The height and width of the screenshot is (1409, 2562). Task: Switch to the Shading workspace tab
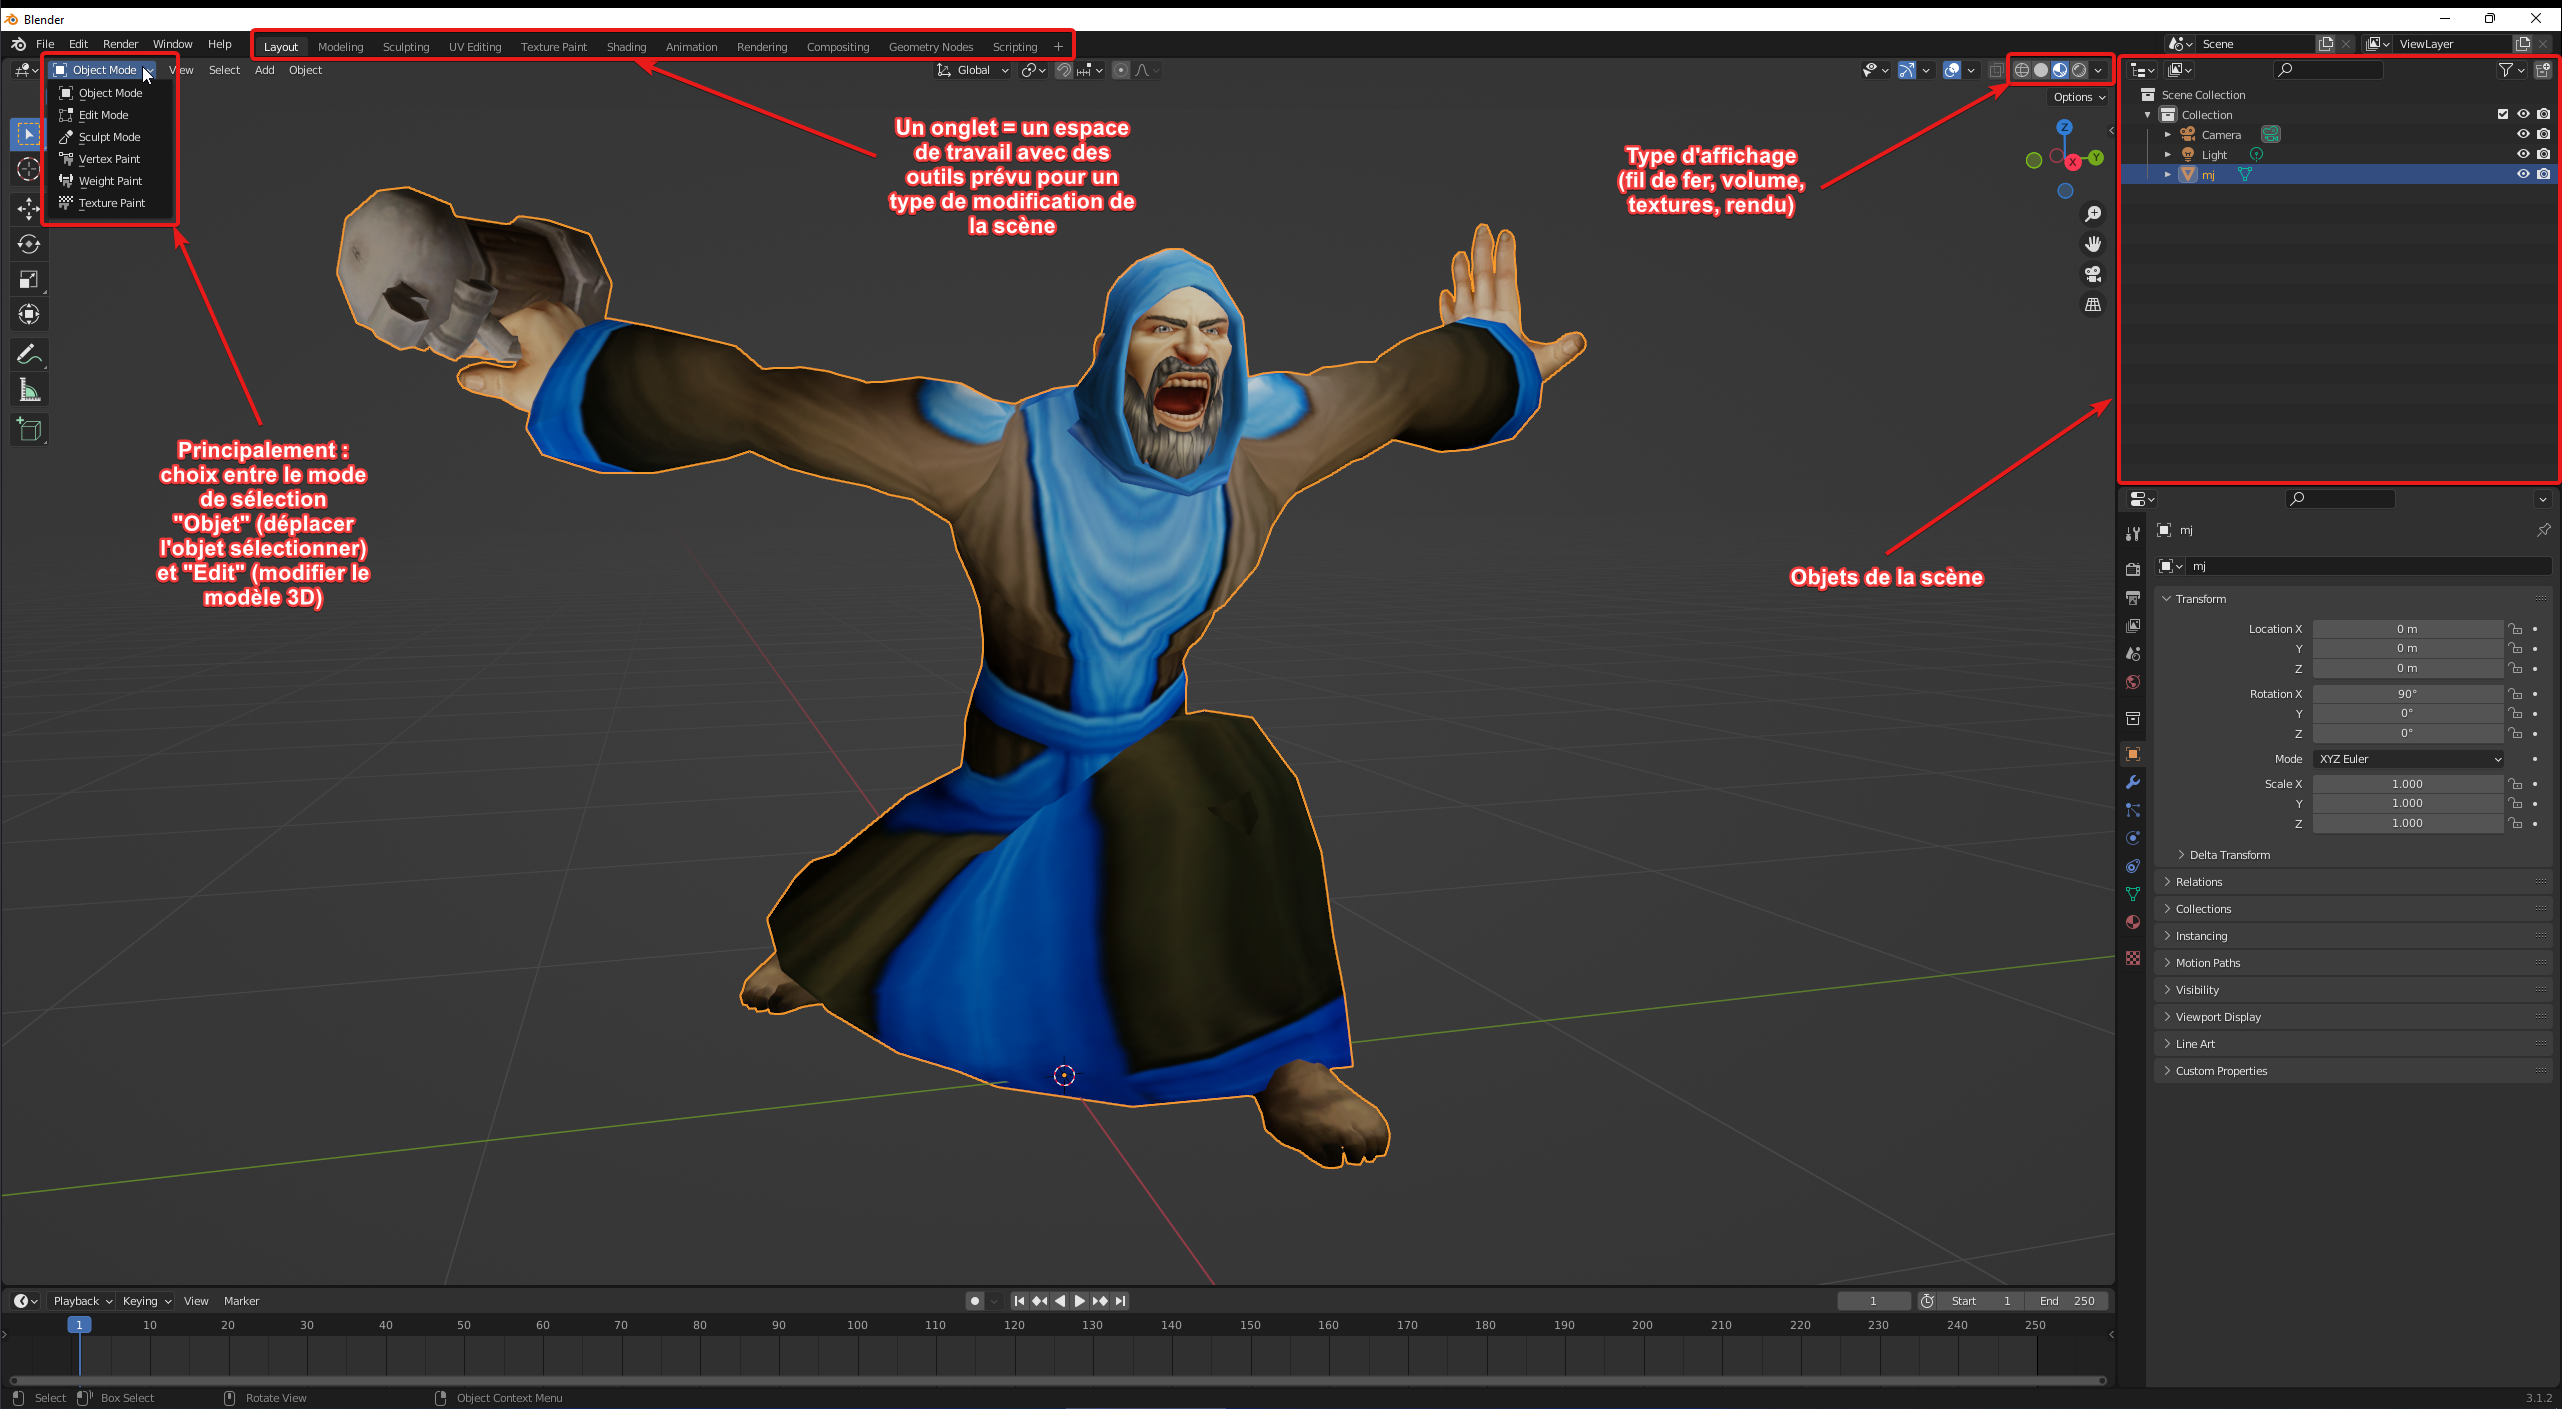coord(626,47)
